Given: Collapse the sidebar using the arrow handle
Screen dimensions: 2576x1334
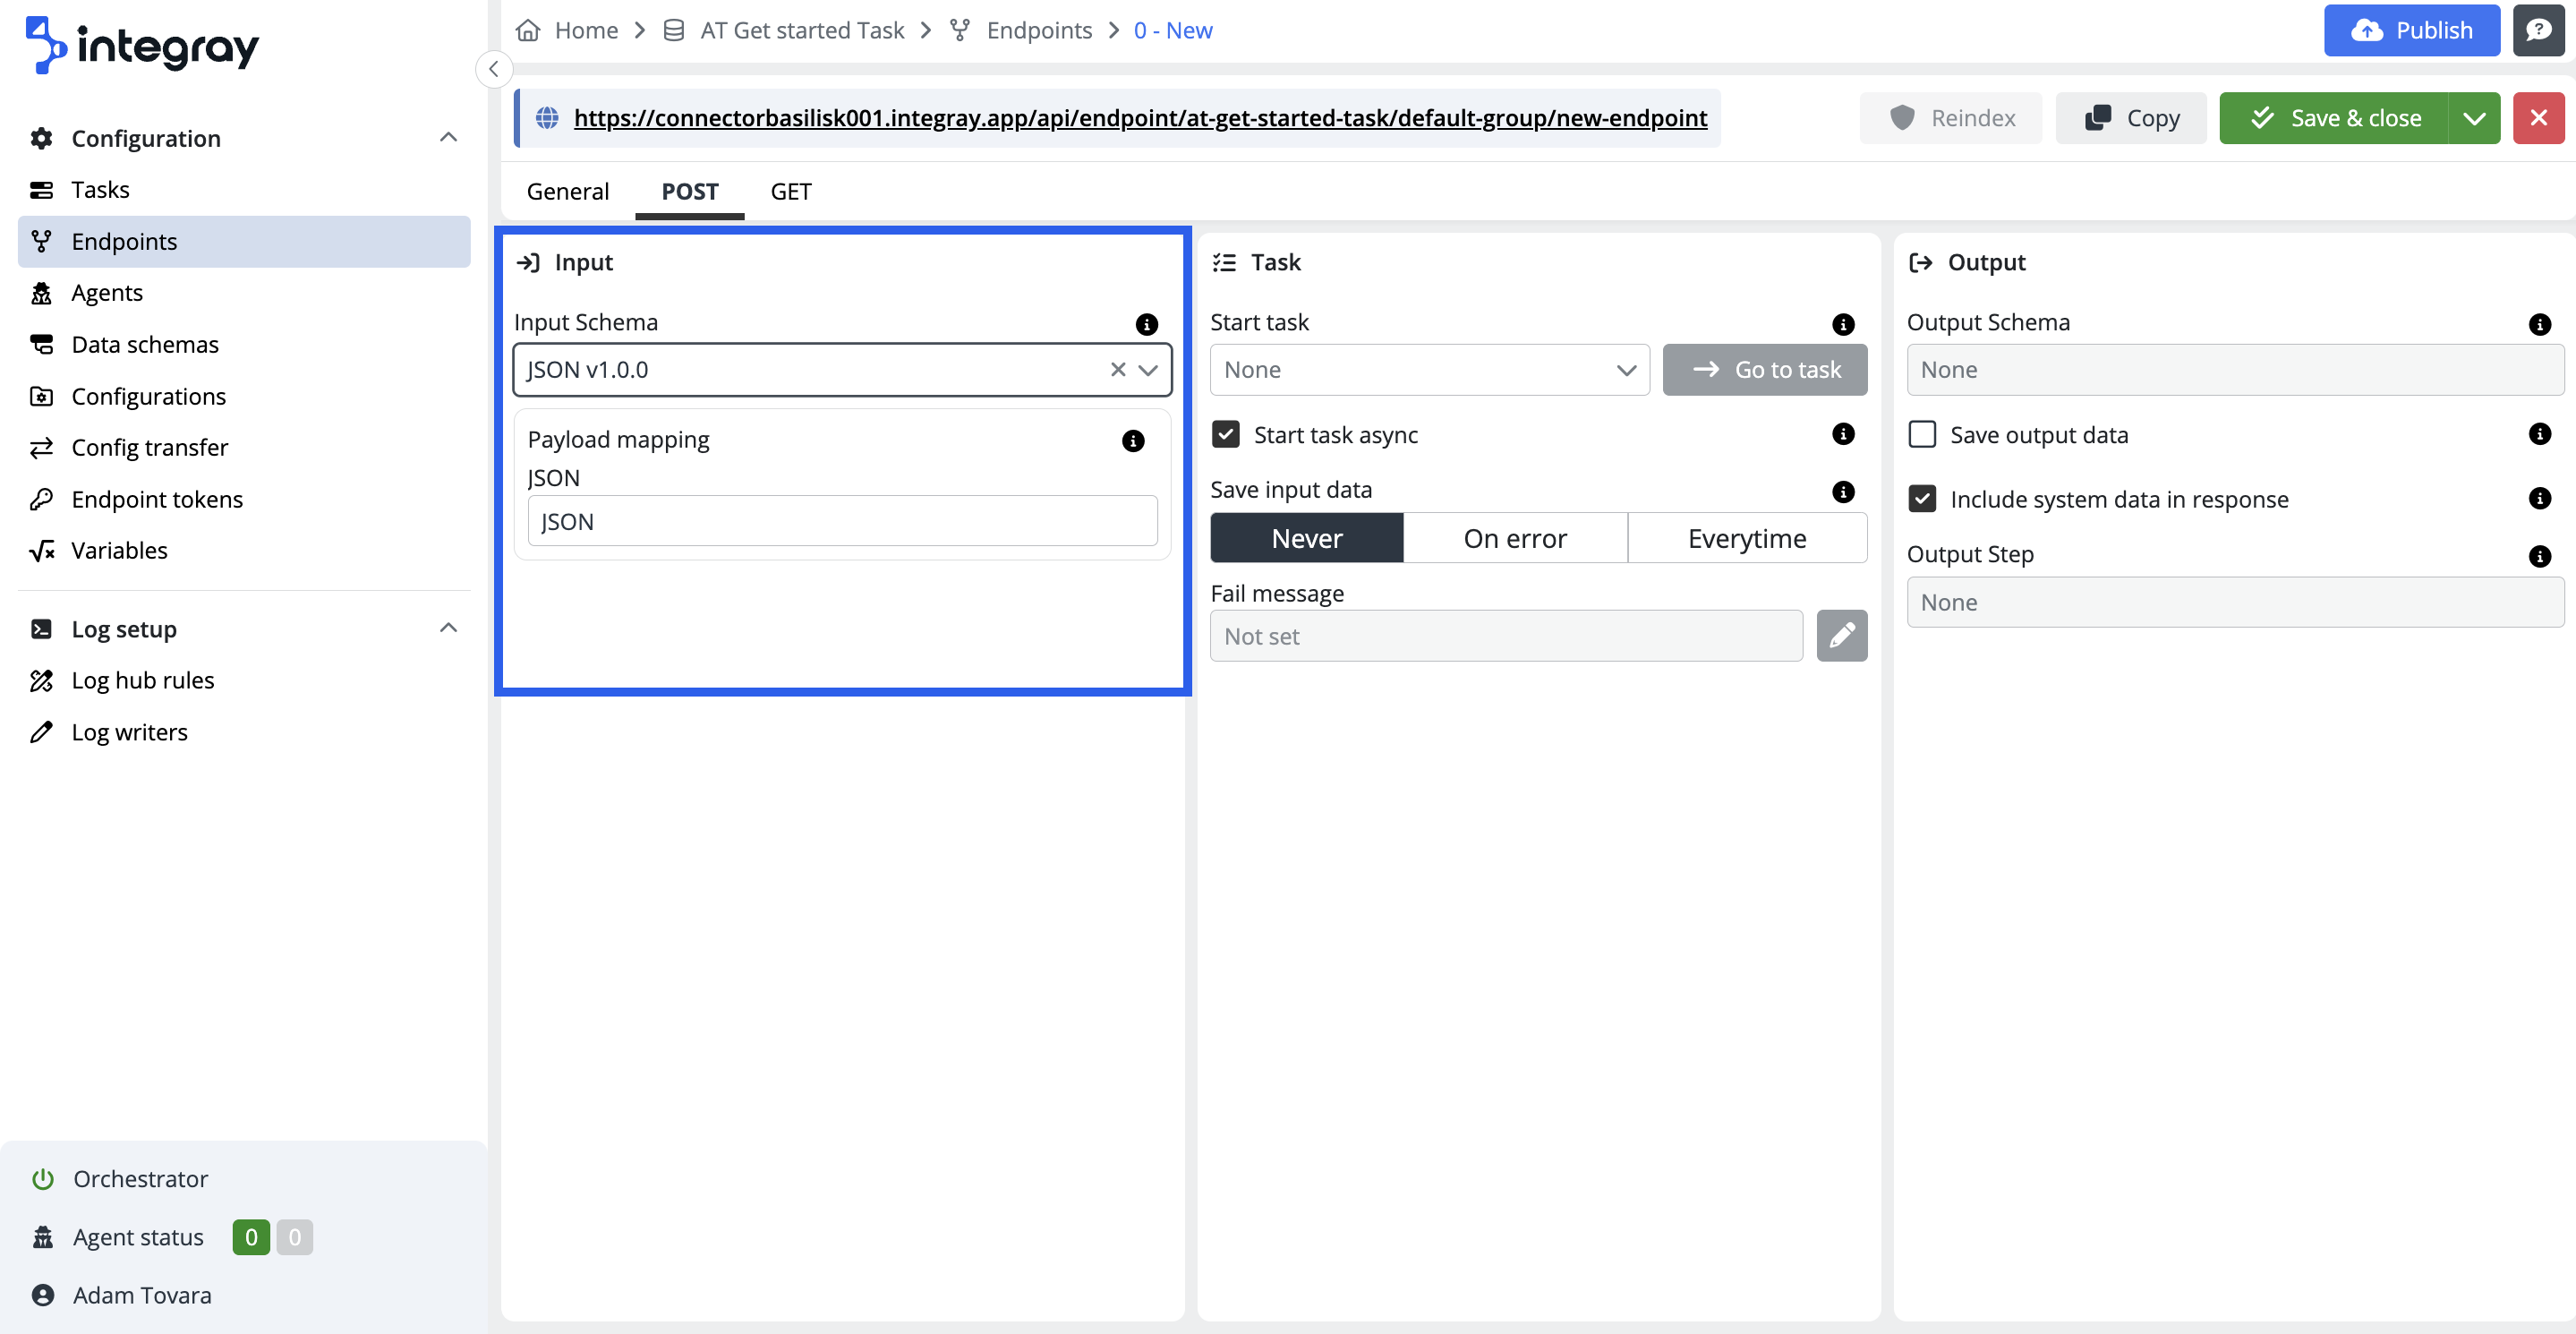Looking at the screenshot, I should (x=494, y=69).
